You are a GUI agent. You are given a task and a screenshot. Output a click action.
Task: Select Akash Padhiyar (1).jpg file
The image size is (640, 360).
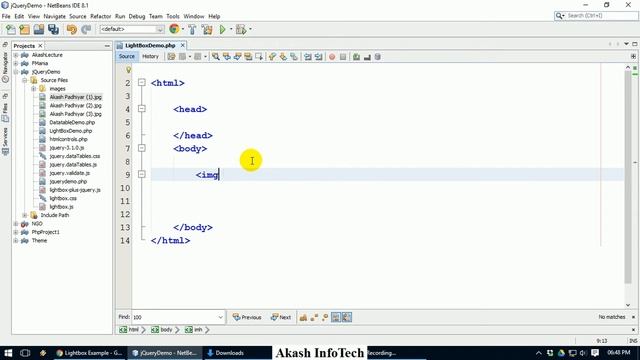[76, 97]
